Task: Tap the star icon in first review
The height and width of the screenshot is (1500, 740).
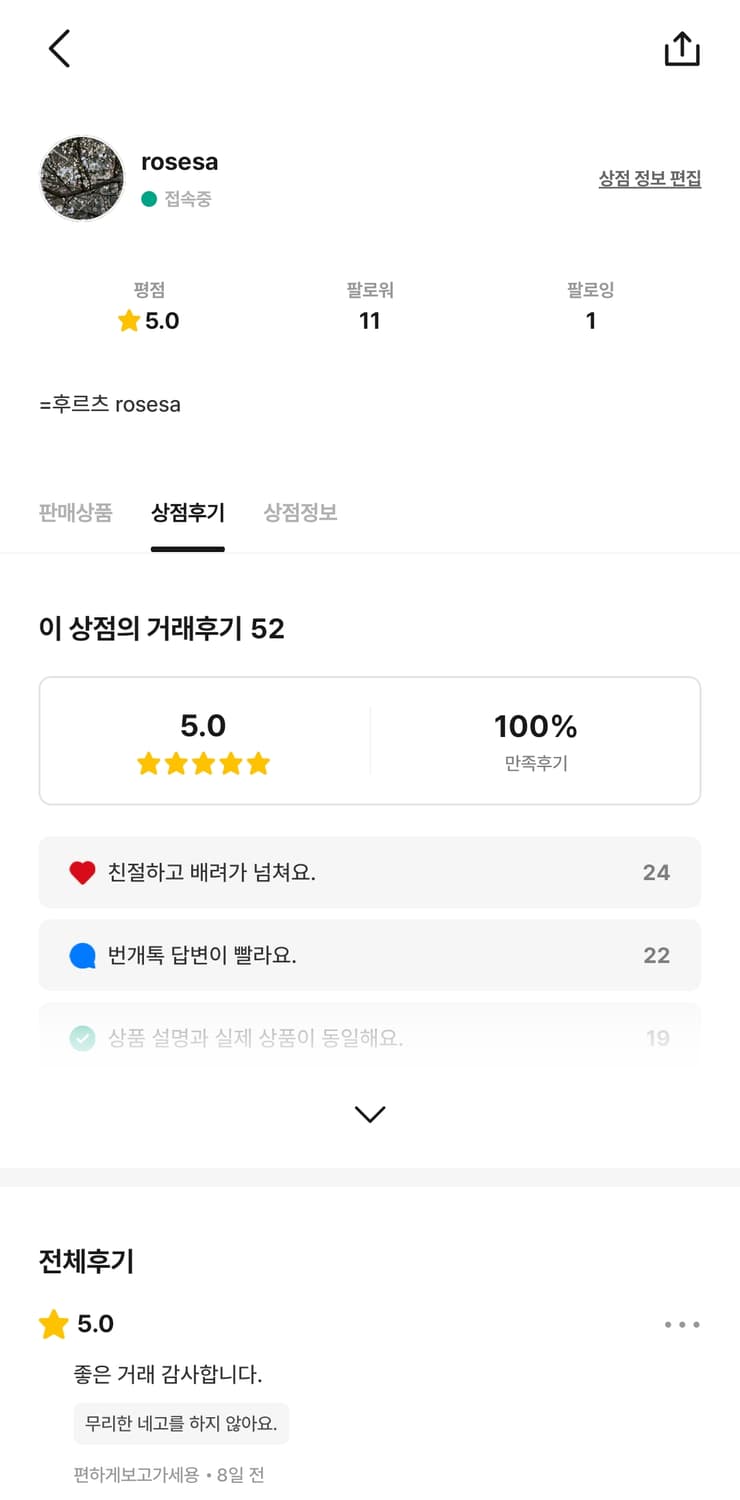Action: point(53,1325)
